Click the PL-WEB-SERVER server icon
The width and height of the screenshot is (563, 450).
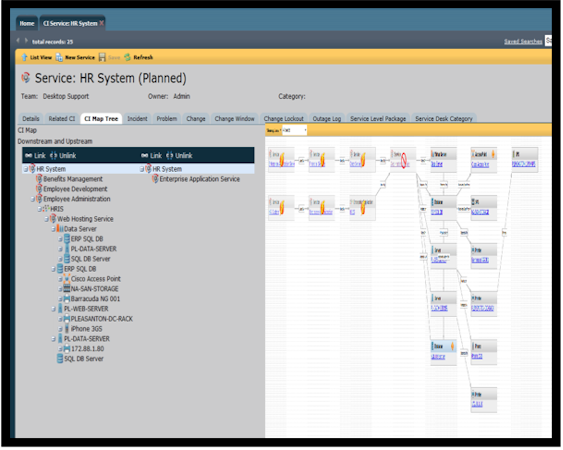60,309
